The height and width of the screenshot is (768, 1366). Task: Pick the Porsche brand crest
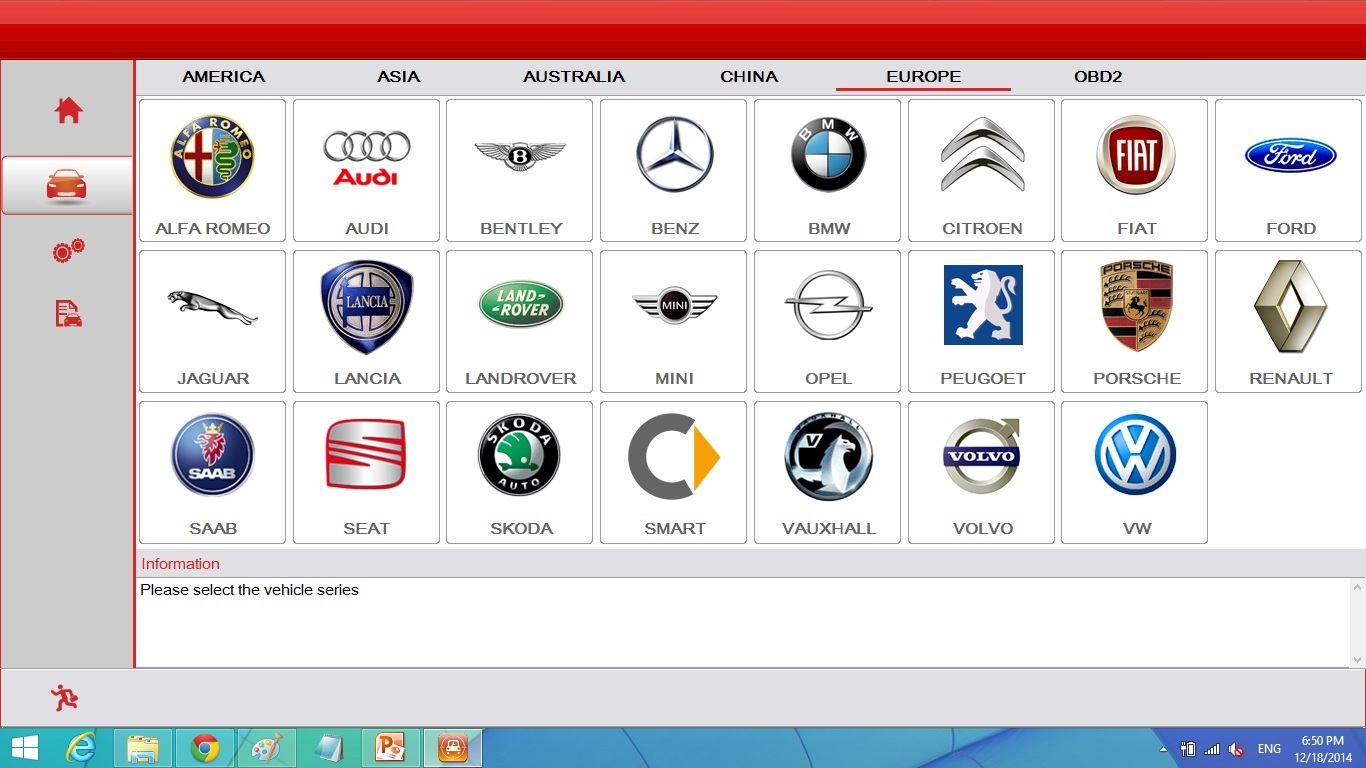[1137, 306]
